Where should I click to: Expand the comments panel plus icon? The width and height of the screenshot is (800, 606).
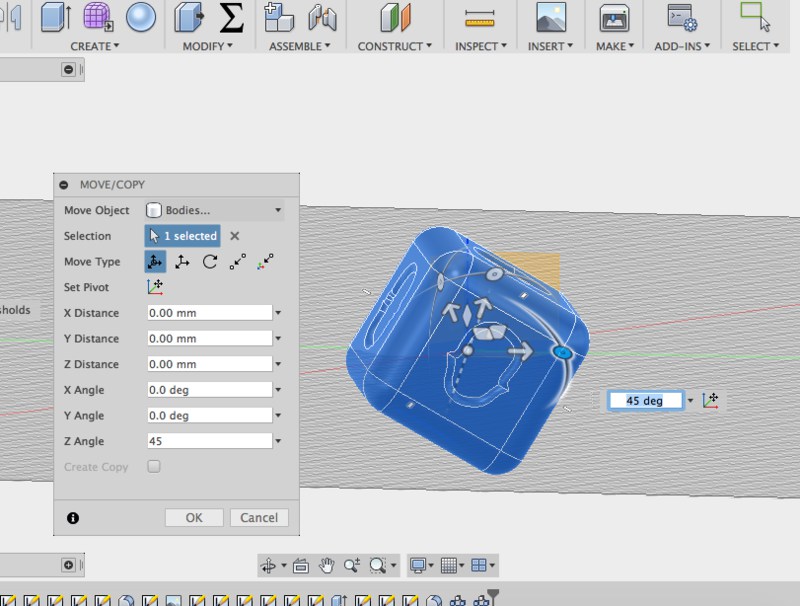68,565
